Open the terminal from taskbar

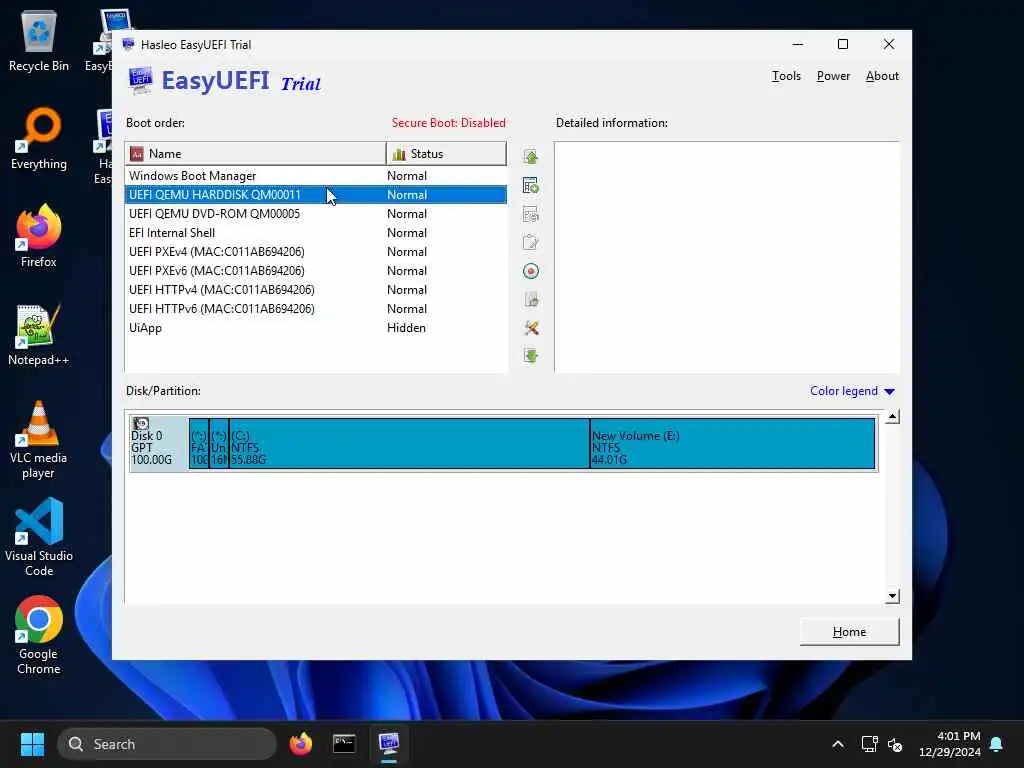tap(344, 744)
